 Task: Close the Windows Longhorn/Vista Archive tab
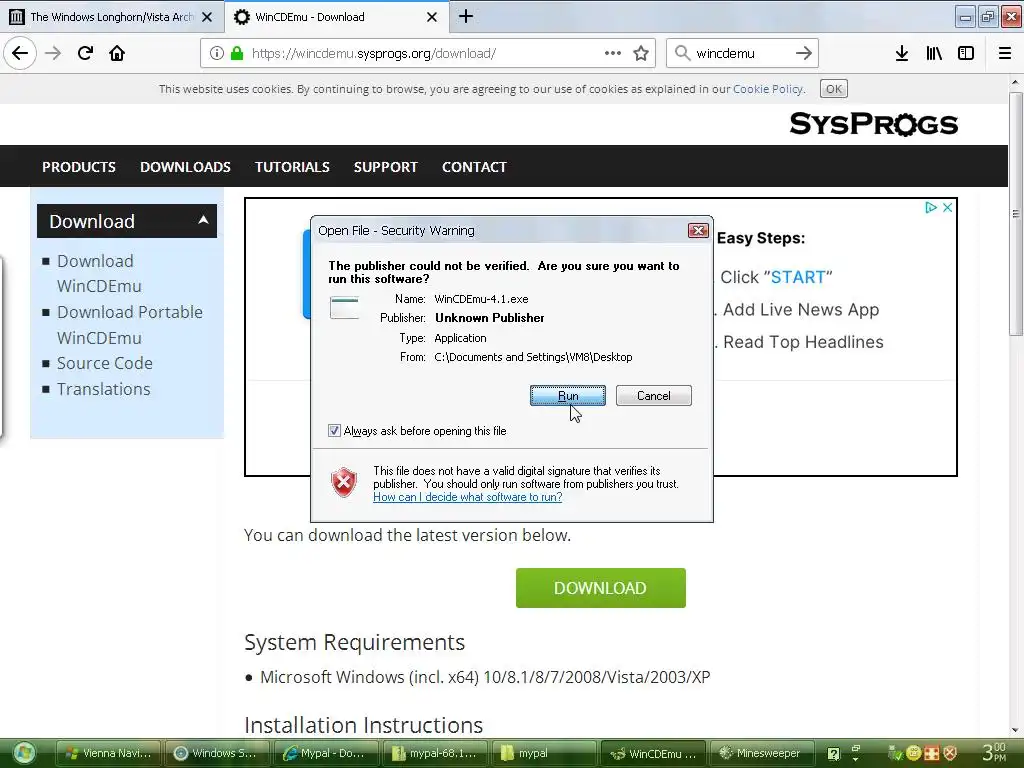207,17
